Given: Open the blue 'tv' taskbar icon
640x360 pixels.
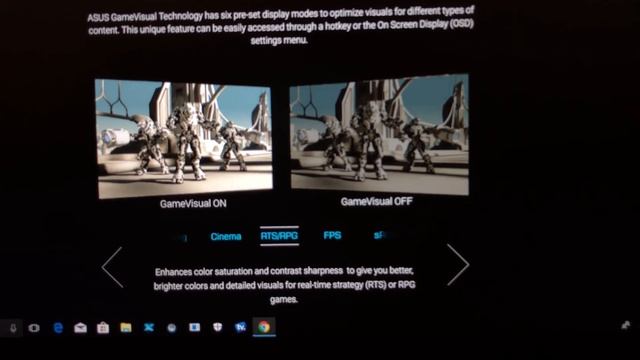Looking at the screenshot, I should (240, 327).
